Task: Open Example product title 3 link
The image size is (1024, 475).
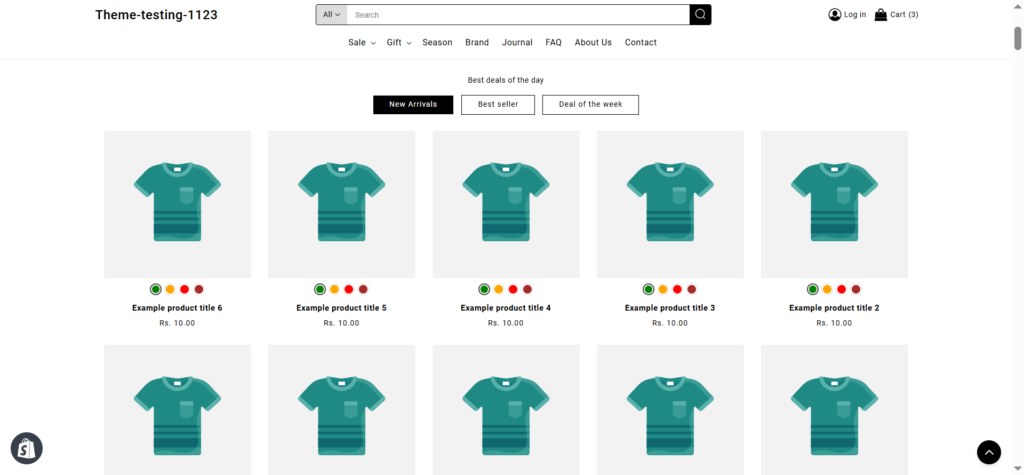Action: 670,308
